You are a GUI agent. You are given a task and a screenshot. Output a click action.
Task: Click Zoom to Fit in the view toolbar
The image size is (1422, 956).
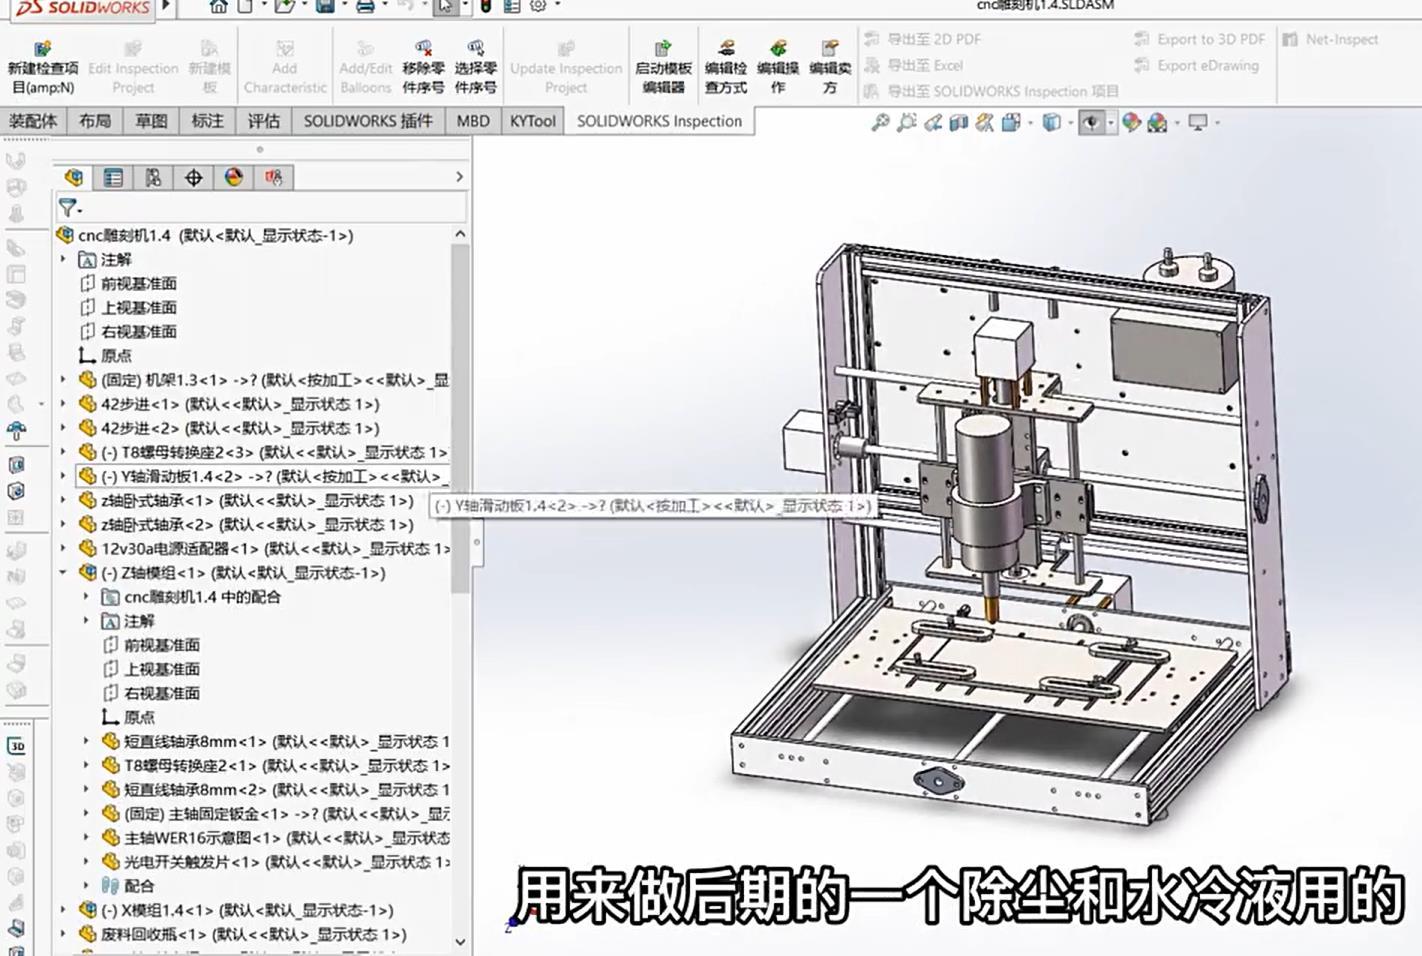(880, 122)
